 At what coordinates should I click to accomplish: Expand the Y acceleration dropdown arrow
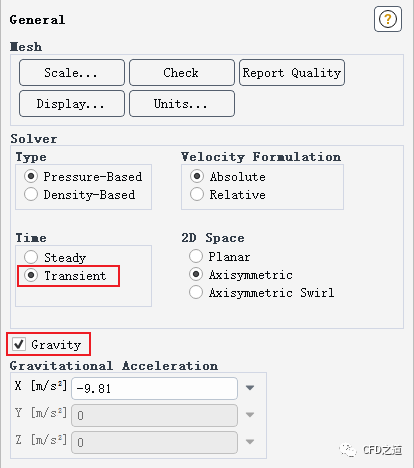pos(250,415)
